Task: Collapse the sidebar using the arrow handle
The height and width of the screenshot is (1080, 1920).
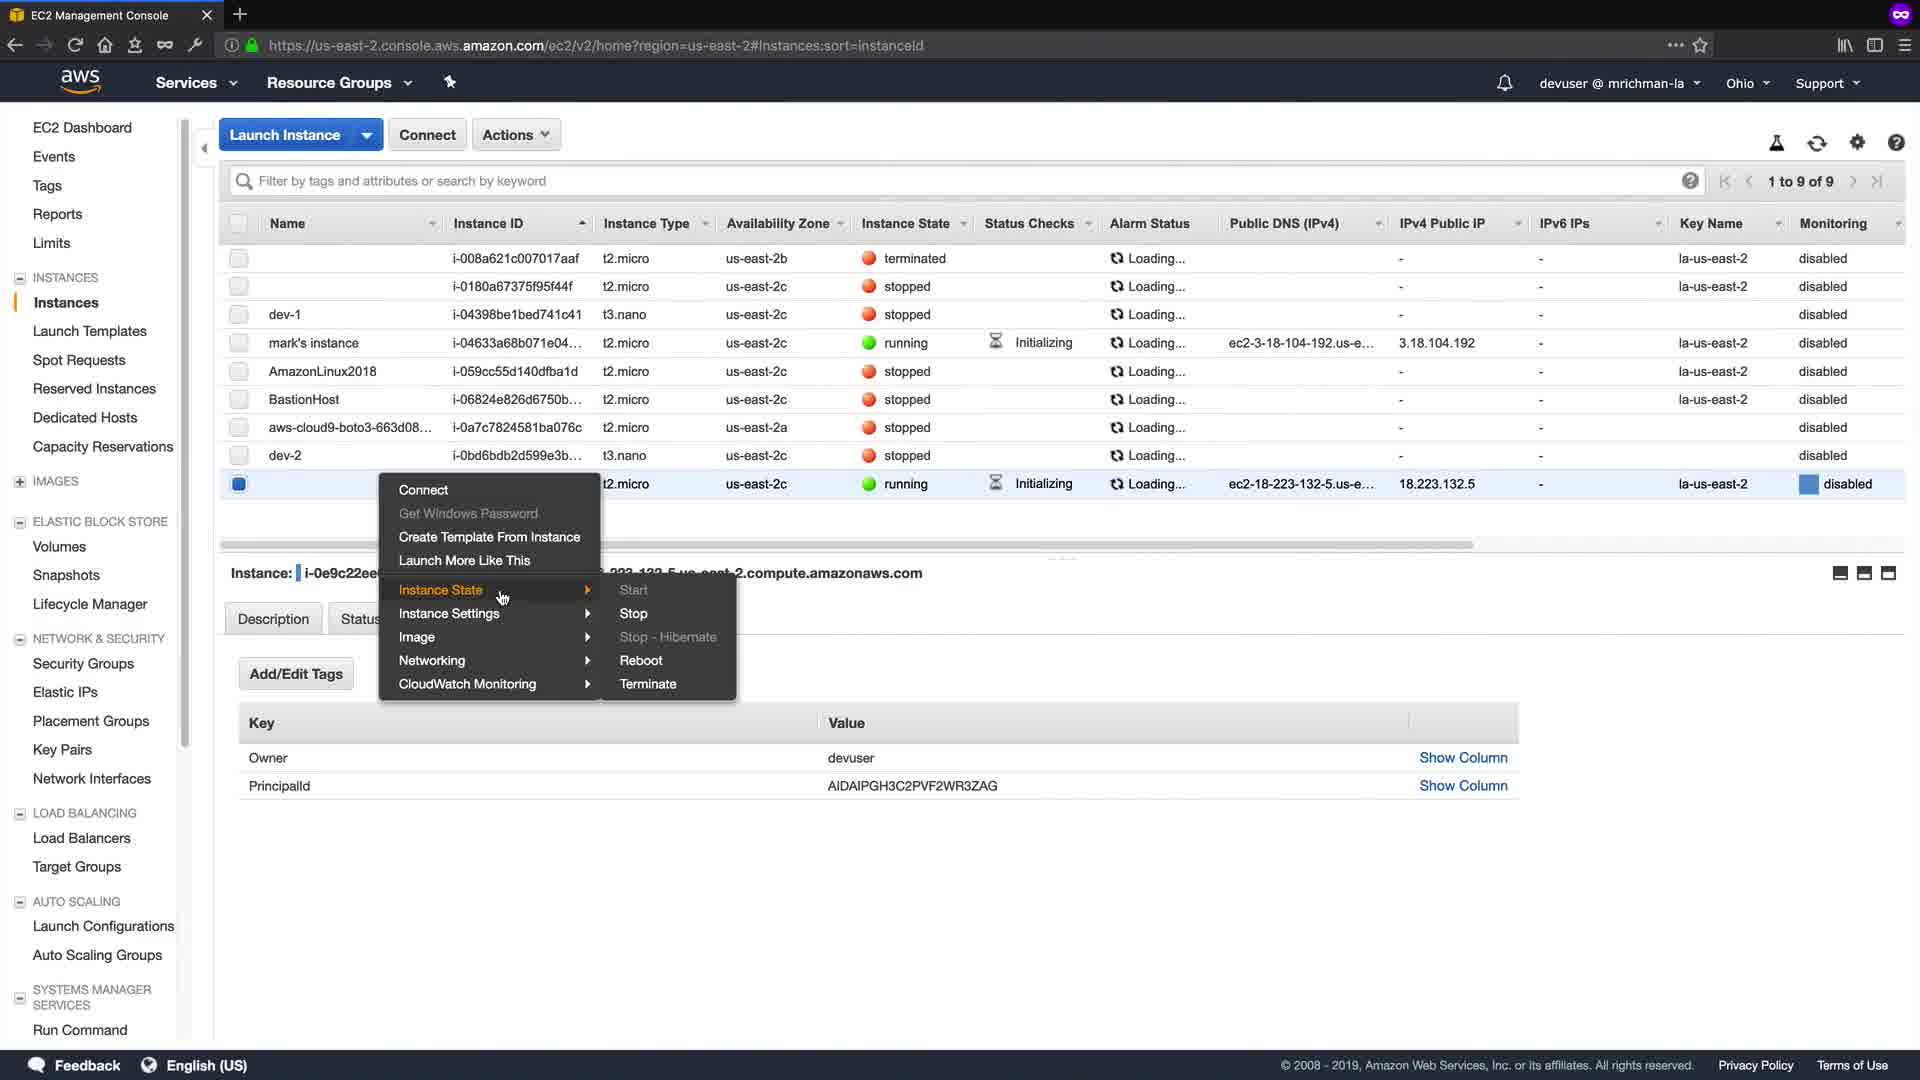Action: pyautogui.click(x=204, y=148)
